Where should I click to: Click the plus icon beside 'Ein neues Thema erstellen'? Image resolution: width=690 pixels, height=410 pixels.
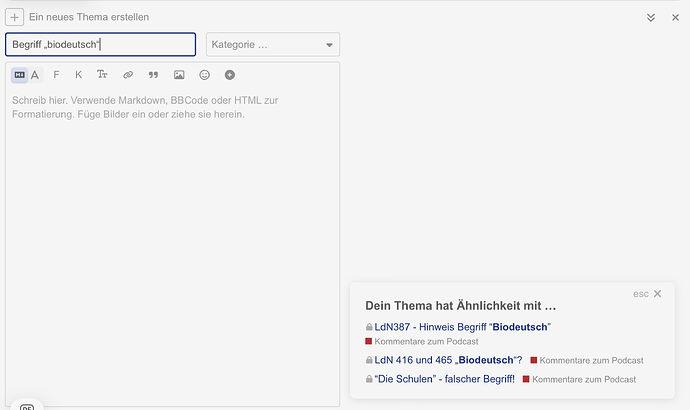(15, 17)
